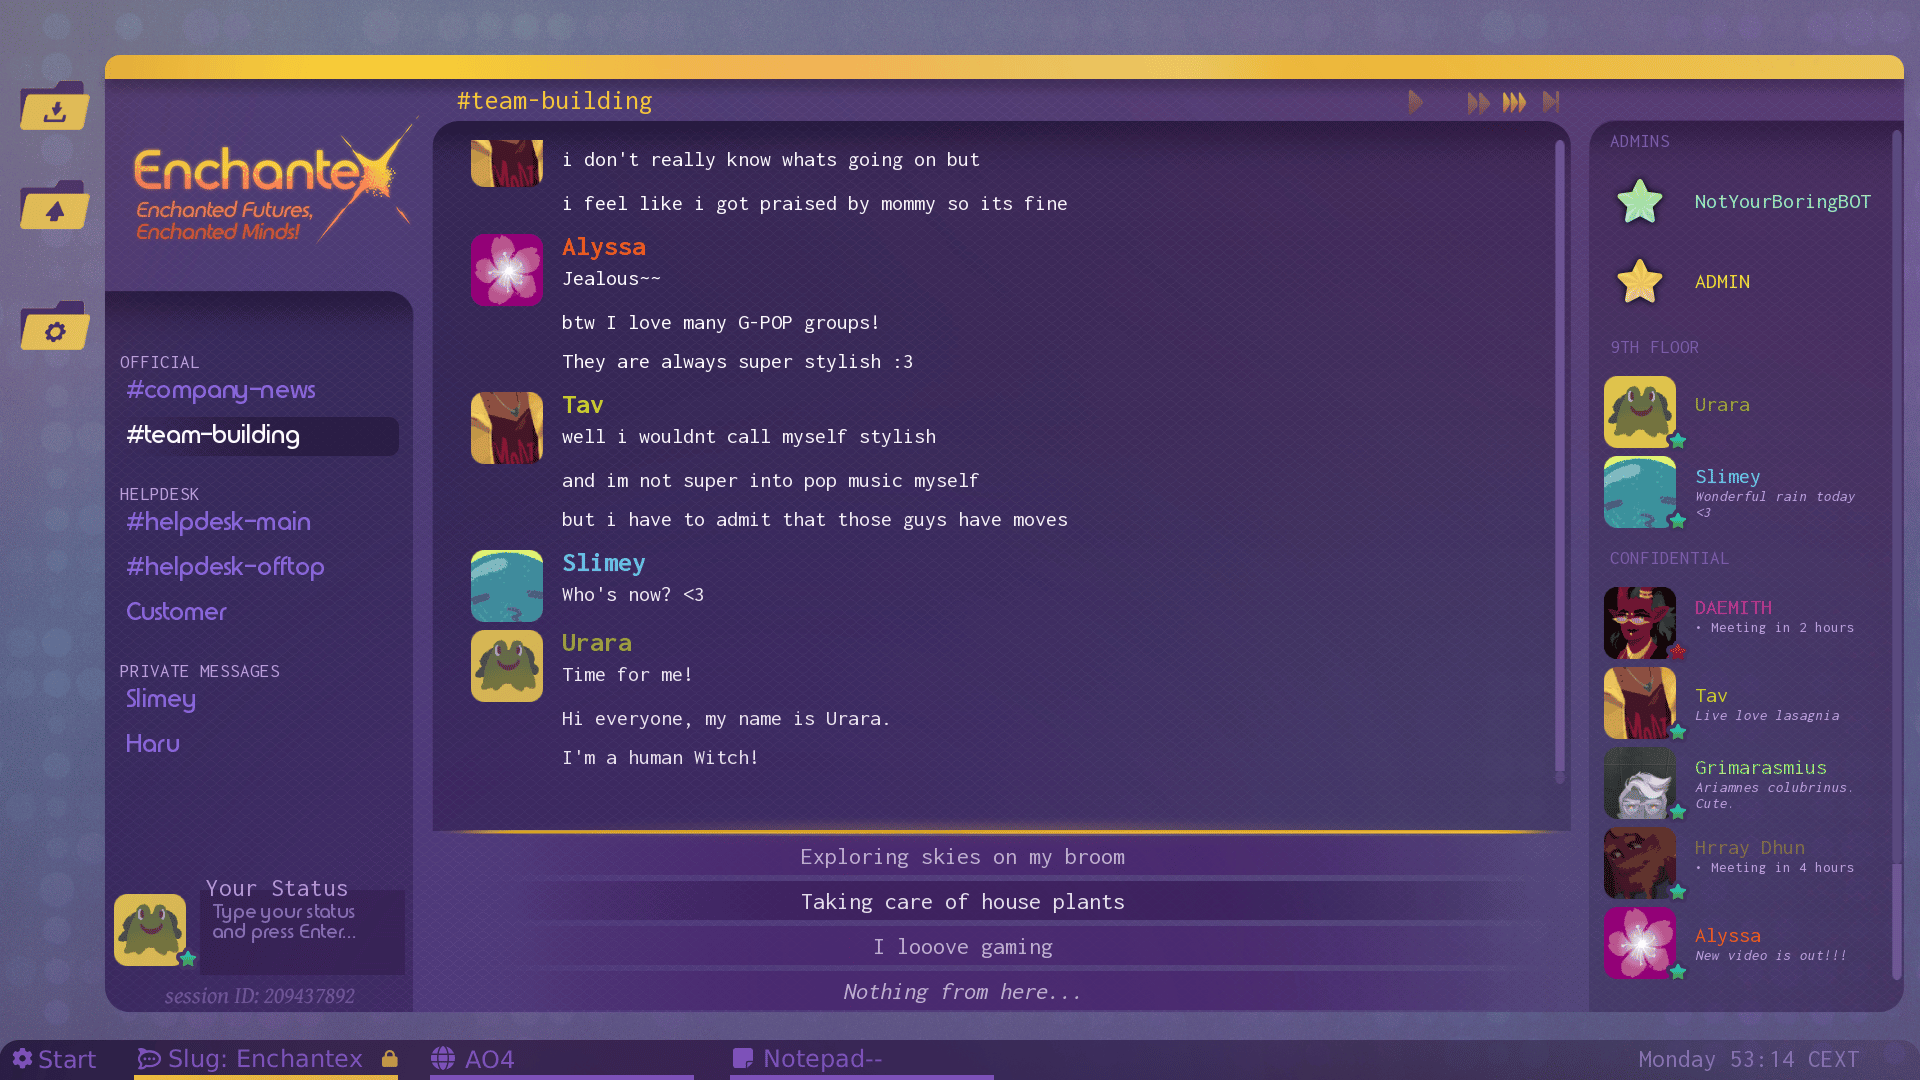Choose reply "I looove gaming"
The height and width of the screenshot is (1080, 1920).
pos(962,947)
